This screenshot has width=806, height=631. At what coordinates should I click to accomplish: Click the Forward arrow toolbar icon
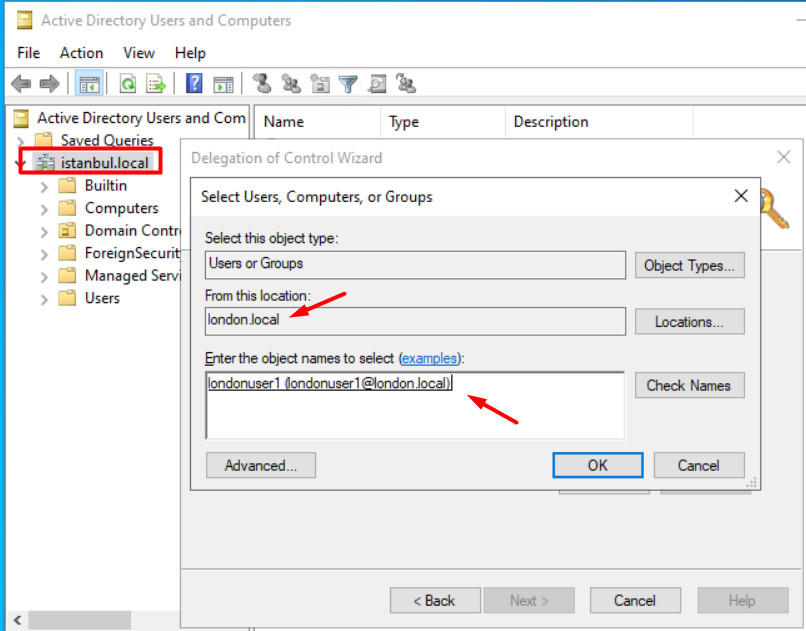[x=49, y=84]
